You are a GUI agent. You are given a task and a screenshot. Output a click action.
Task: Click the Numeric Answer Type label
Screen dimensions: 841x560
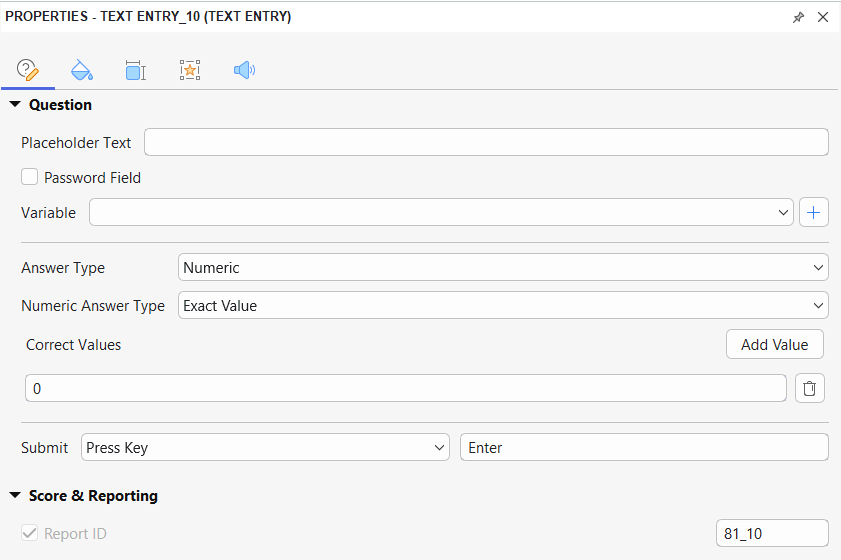pos(93,306)
